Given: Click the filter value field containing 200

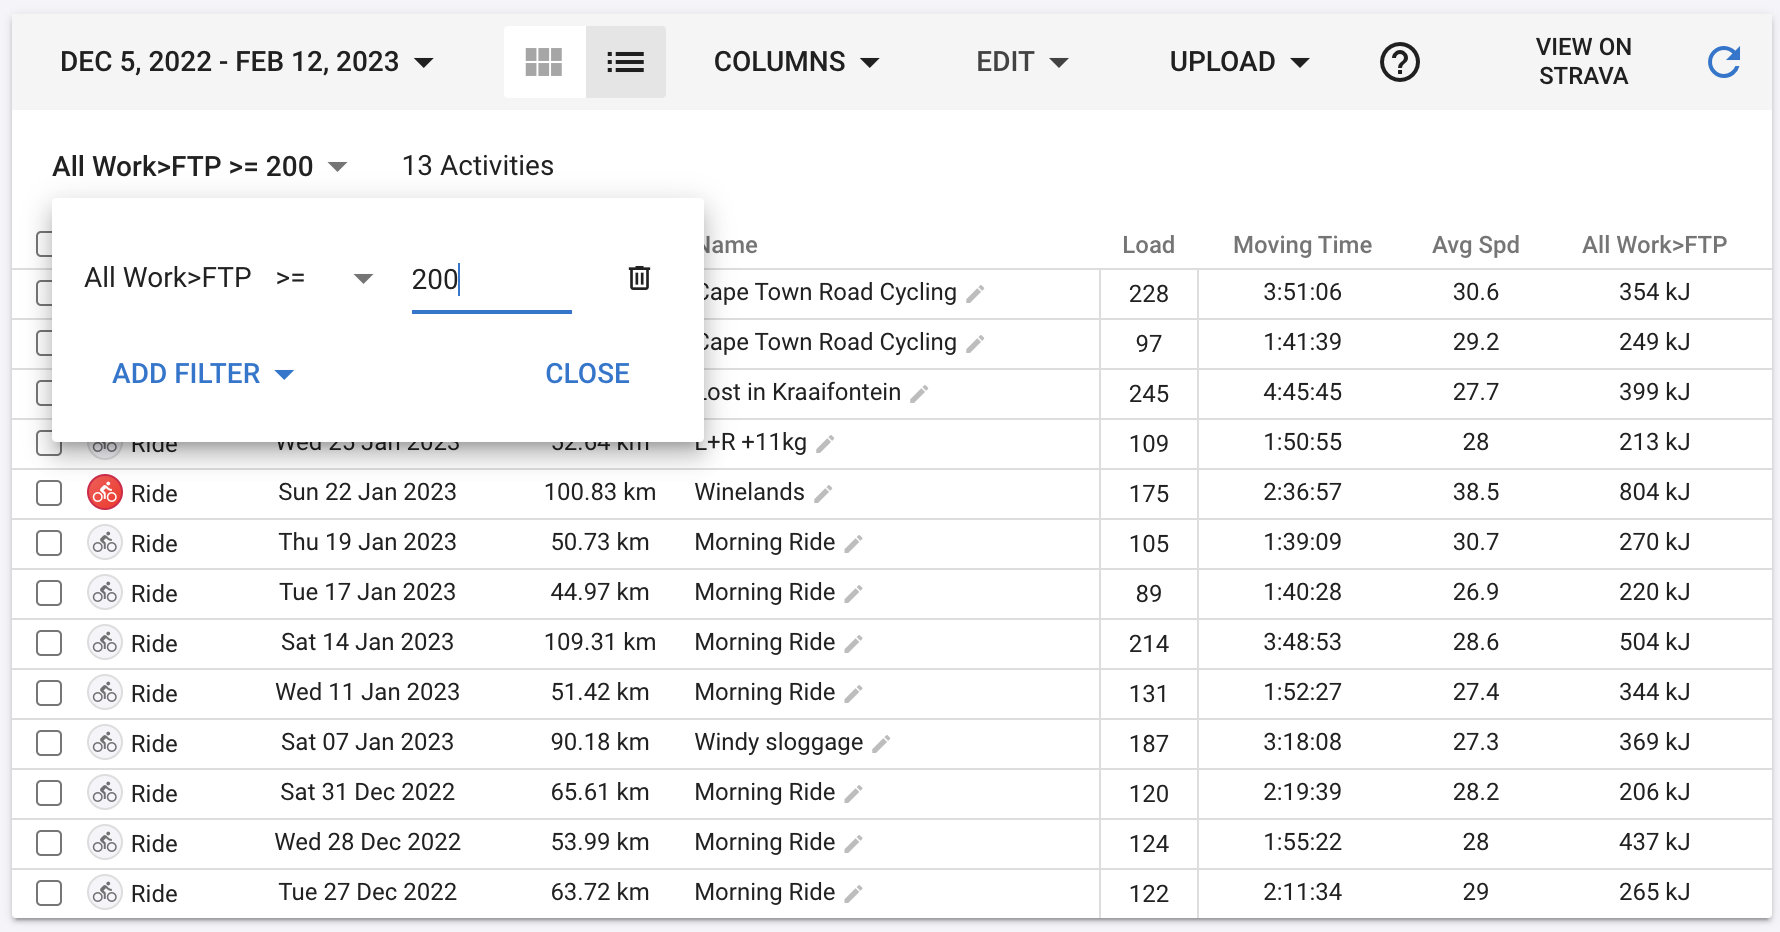Looking at the screenshot, I should [x=491, y=280].
